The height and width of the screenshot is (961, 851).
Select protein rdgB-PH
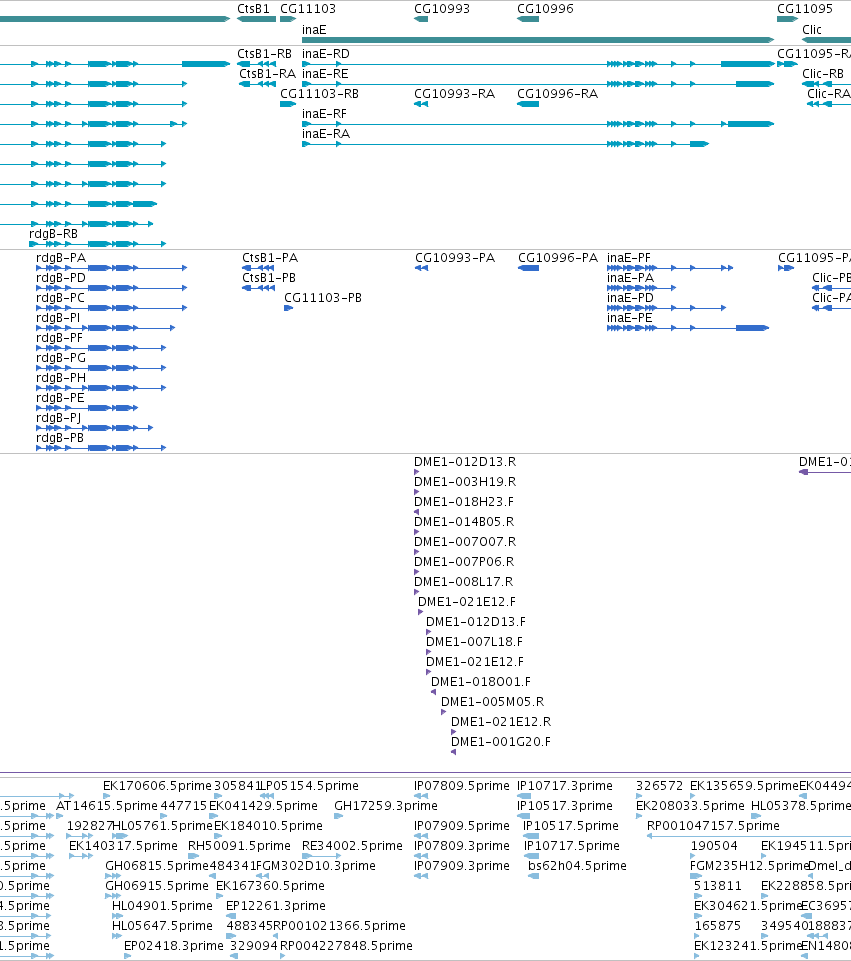coord(101,388)
